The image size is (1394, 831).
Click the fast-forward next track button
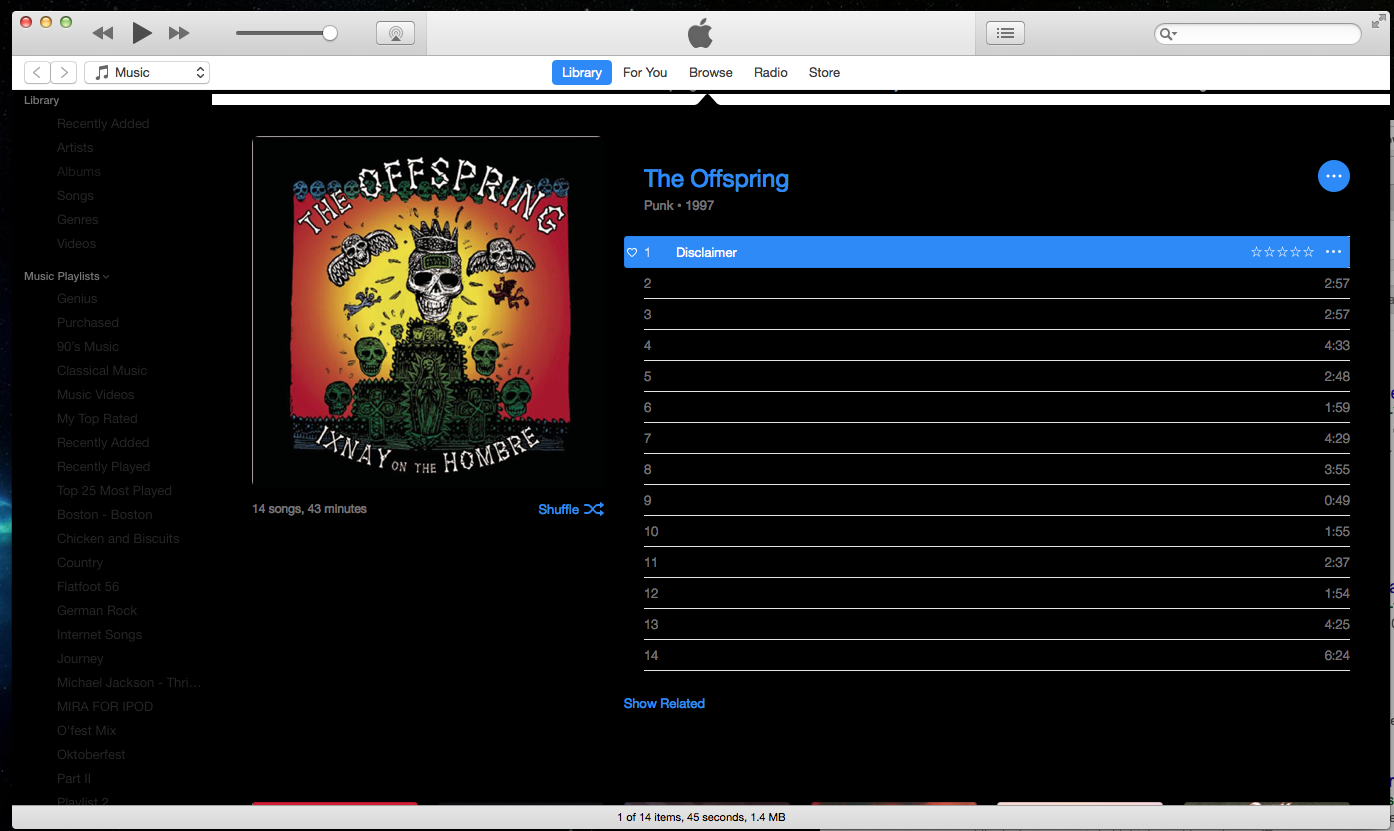(x=179, y=33)
